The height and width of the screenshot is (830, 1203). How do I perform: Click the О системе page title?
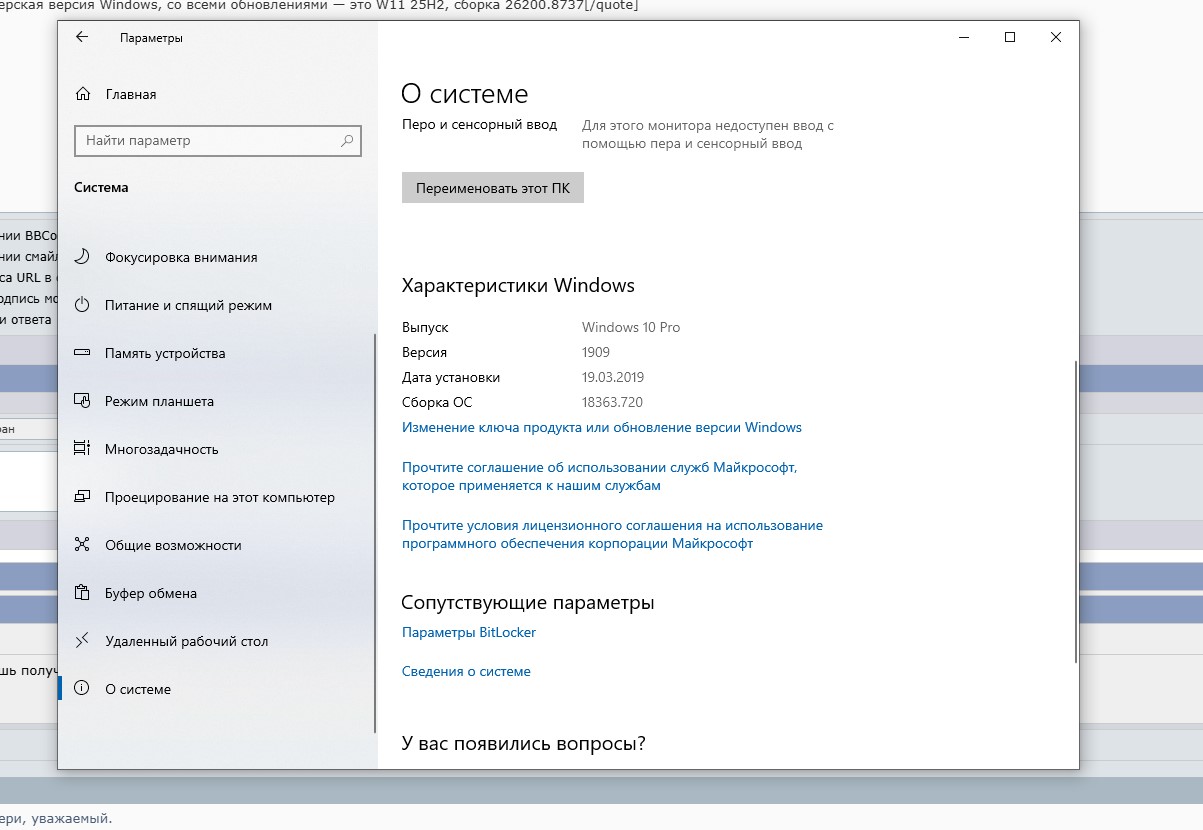[464, 94]
